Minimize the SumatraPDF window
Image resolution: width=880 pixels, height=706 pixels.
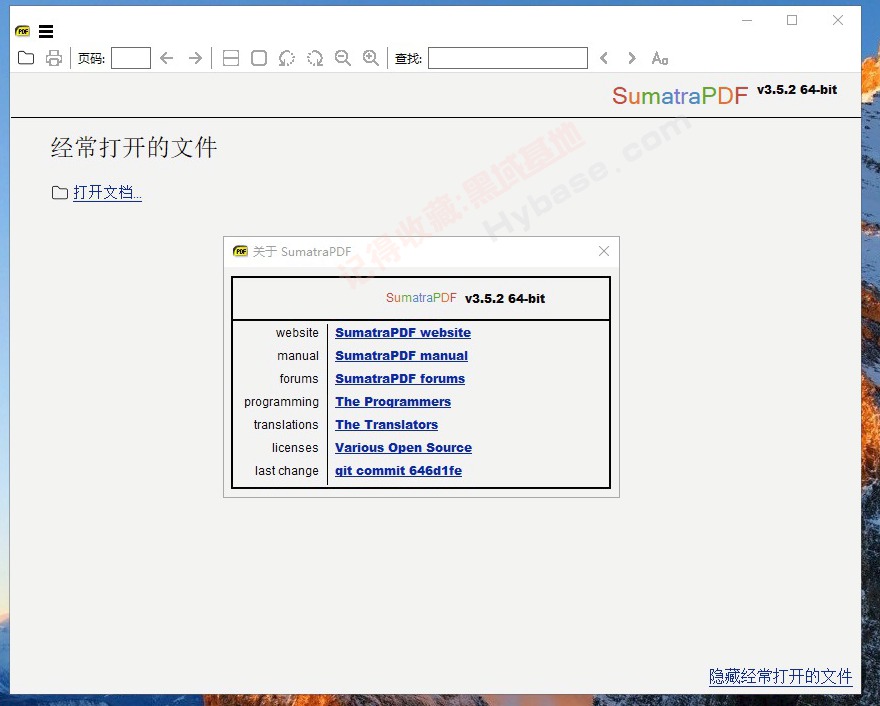pos(747,20)
